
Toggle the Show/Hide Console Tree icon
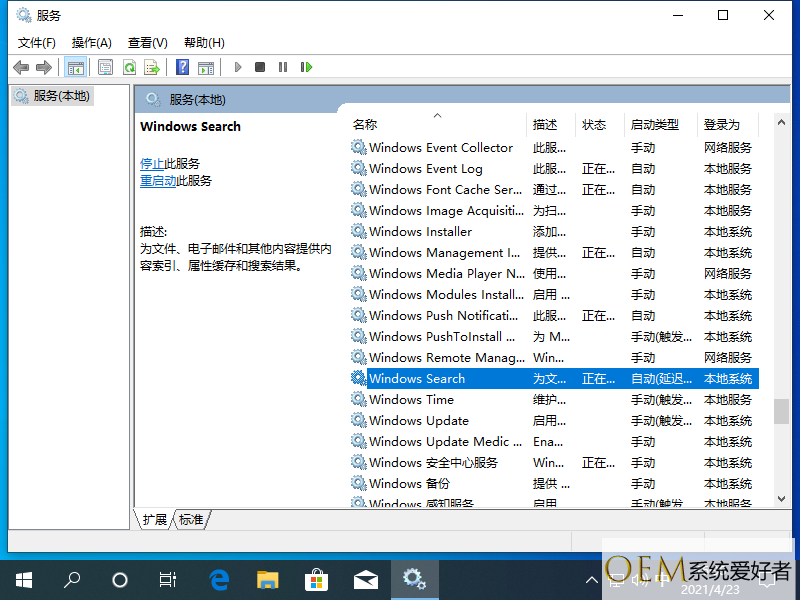[75, 67]
